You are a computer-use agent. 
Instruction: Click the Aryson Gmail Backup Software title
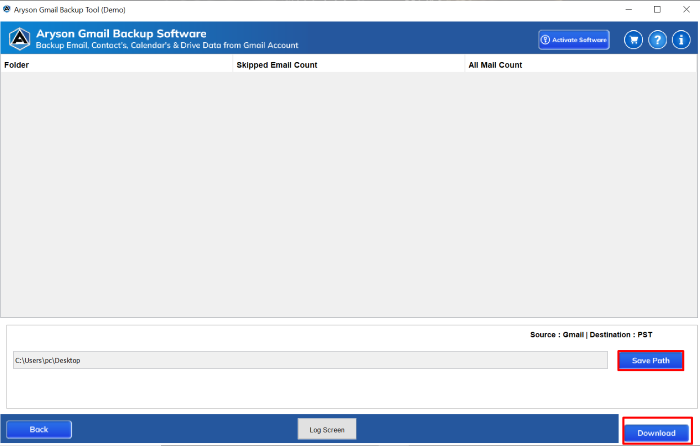tap(121, 34)
